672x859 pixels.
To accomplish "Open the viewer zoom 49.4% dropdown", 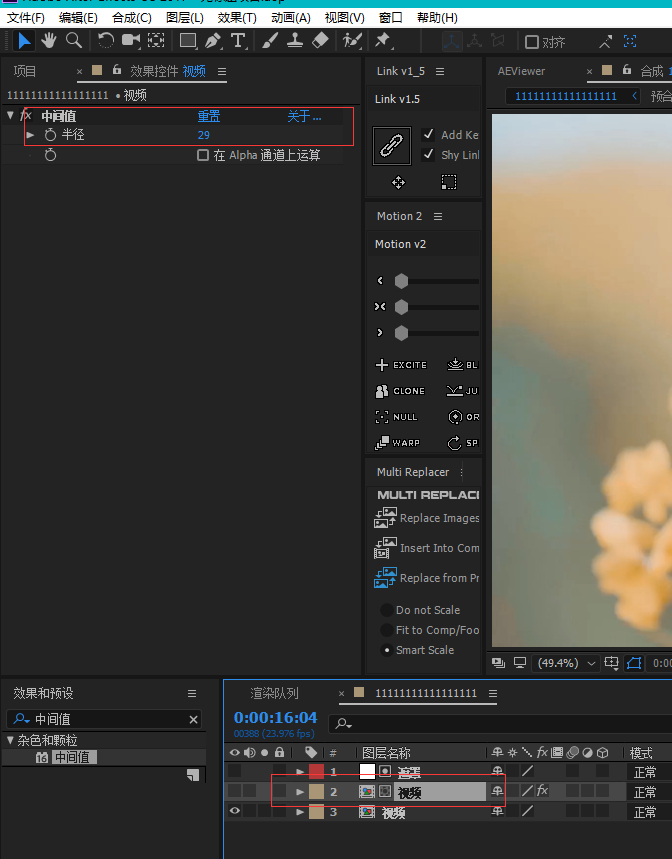I will pos(565,663).
